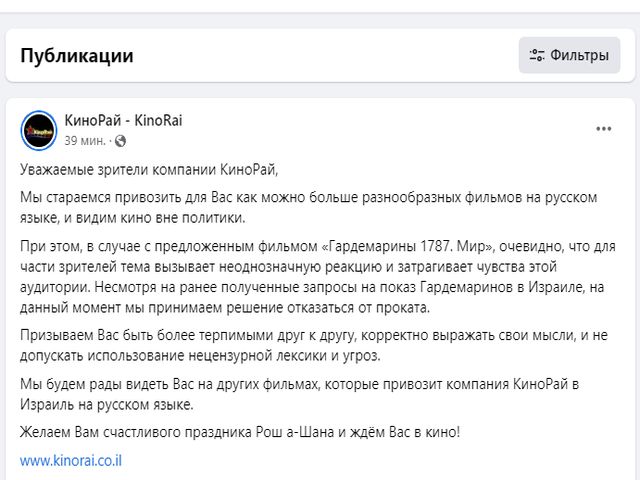Visit the www.kinorai.co.il link
This screenshot has width=640, height=480.
point(71,460)
